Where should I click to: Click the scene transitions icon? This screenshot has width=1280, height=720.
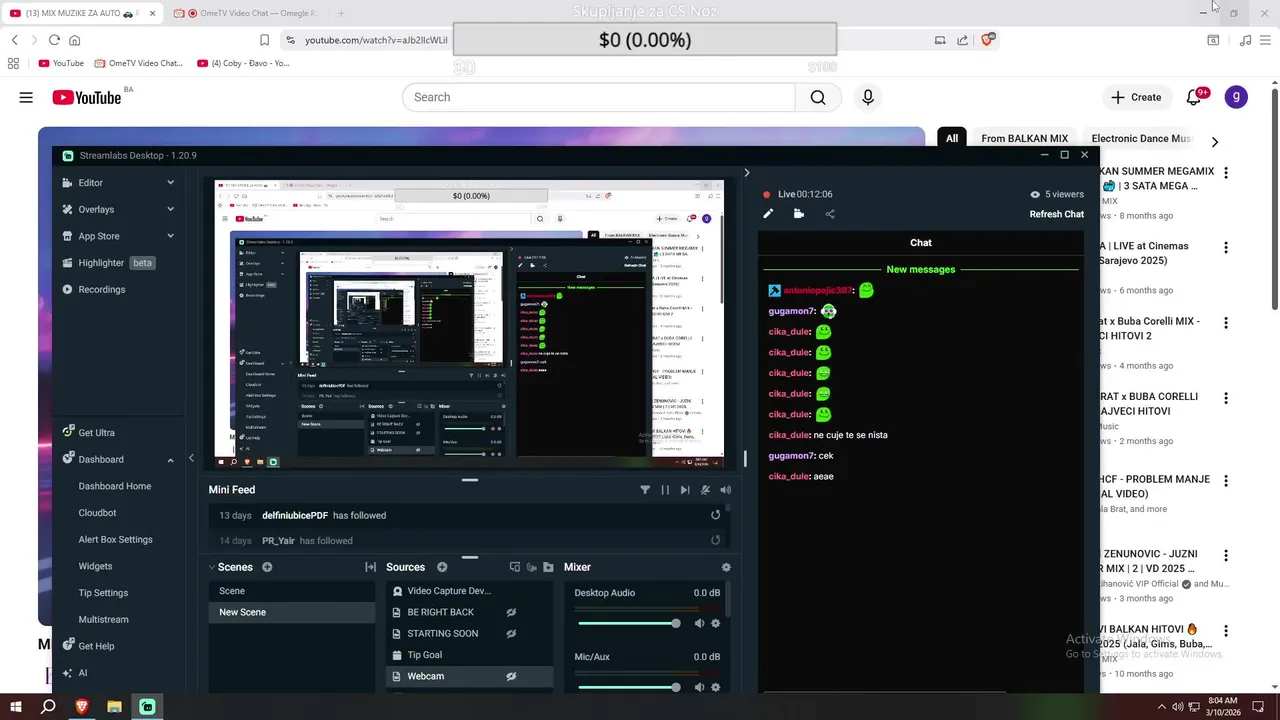click(370, 567)
